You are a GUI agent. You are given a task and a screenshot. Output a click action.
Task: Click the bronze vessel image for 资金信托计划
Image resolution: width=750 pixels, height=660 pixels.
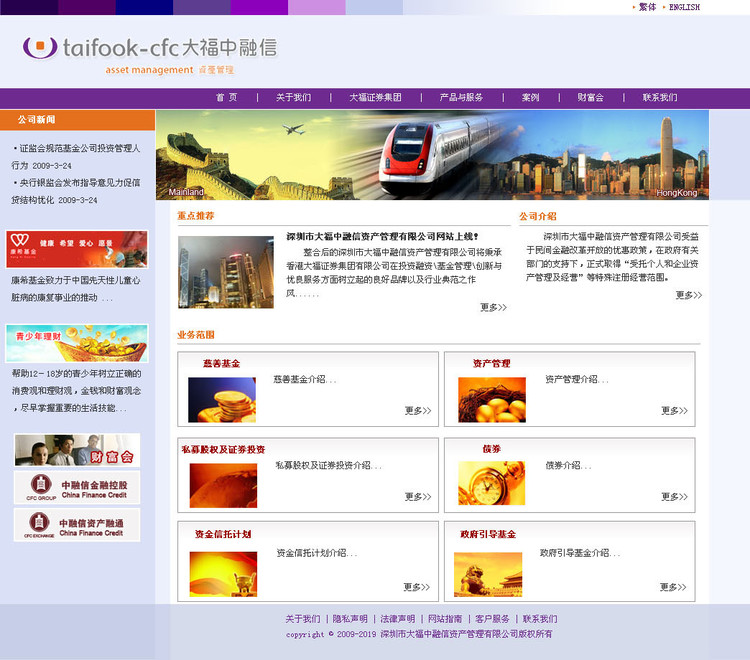click(223, 574)
